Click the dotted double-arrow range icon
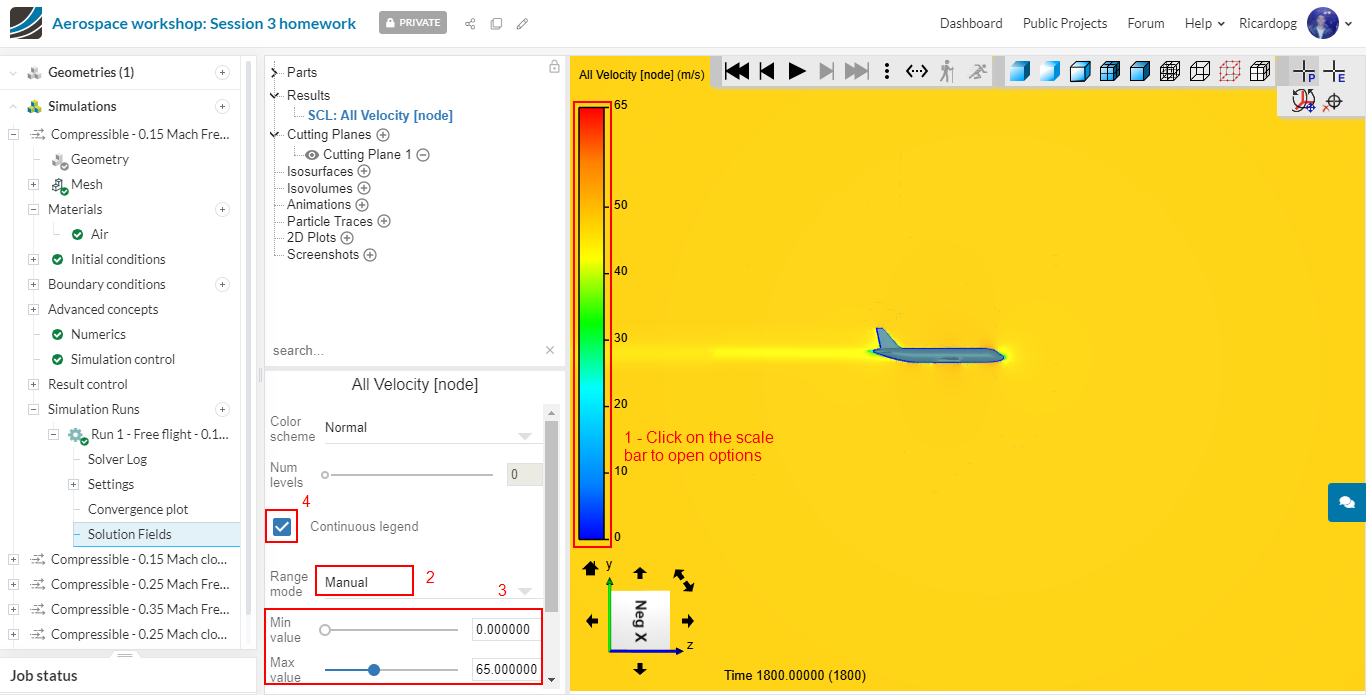 click(917, 71)
